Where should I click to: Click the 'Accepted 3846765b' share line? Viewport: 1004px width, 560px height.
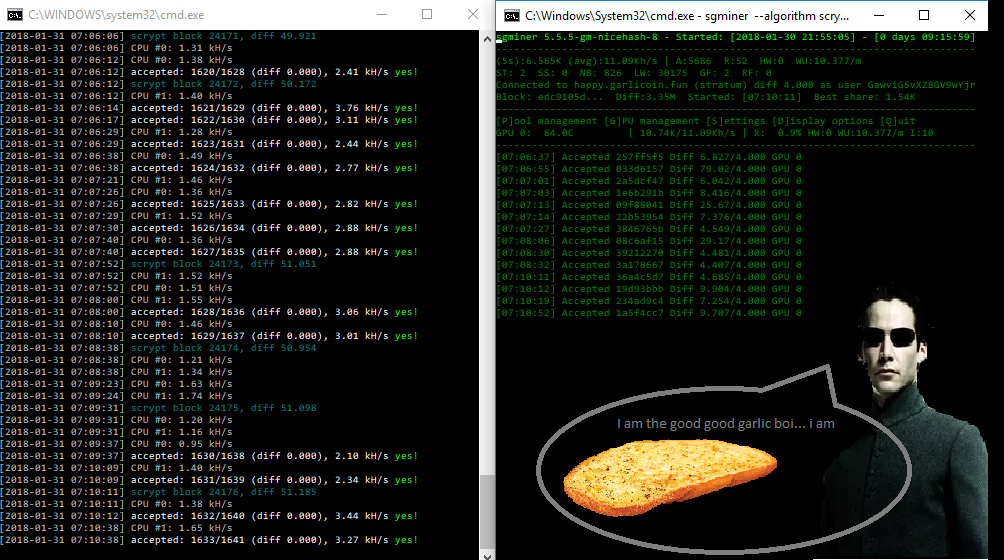click(649, 229)
